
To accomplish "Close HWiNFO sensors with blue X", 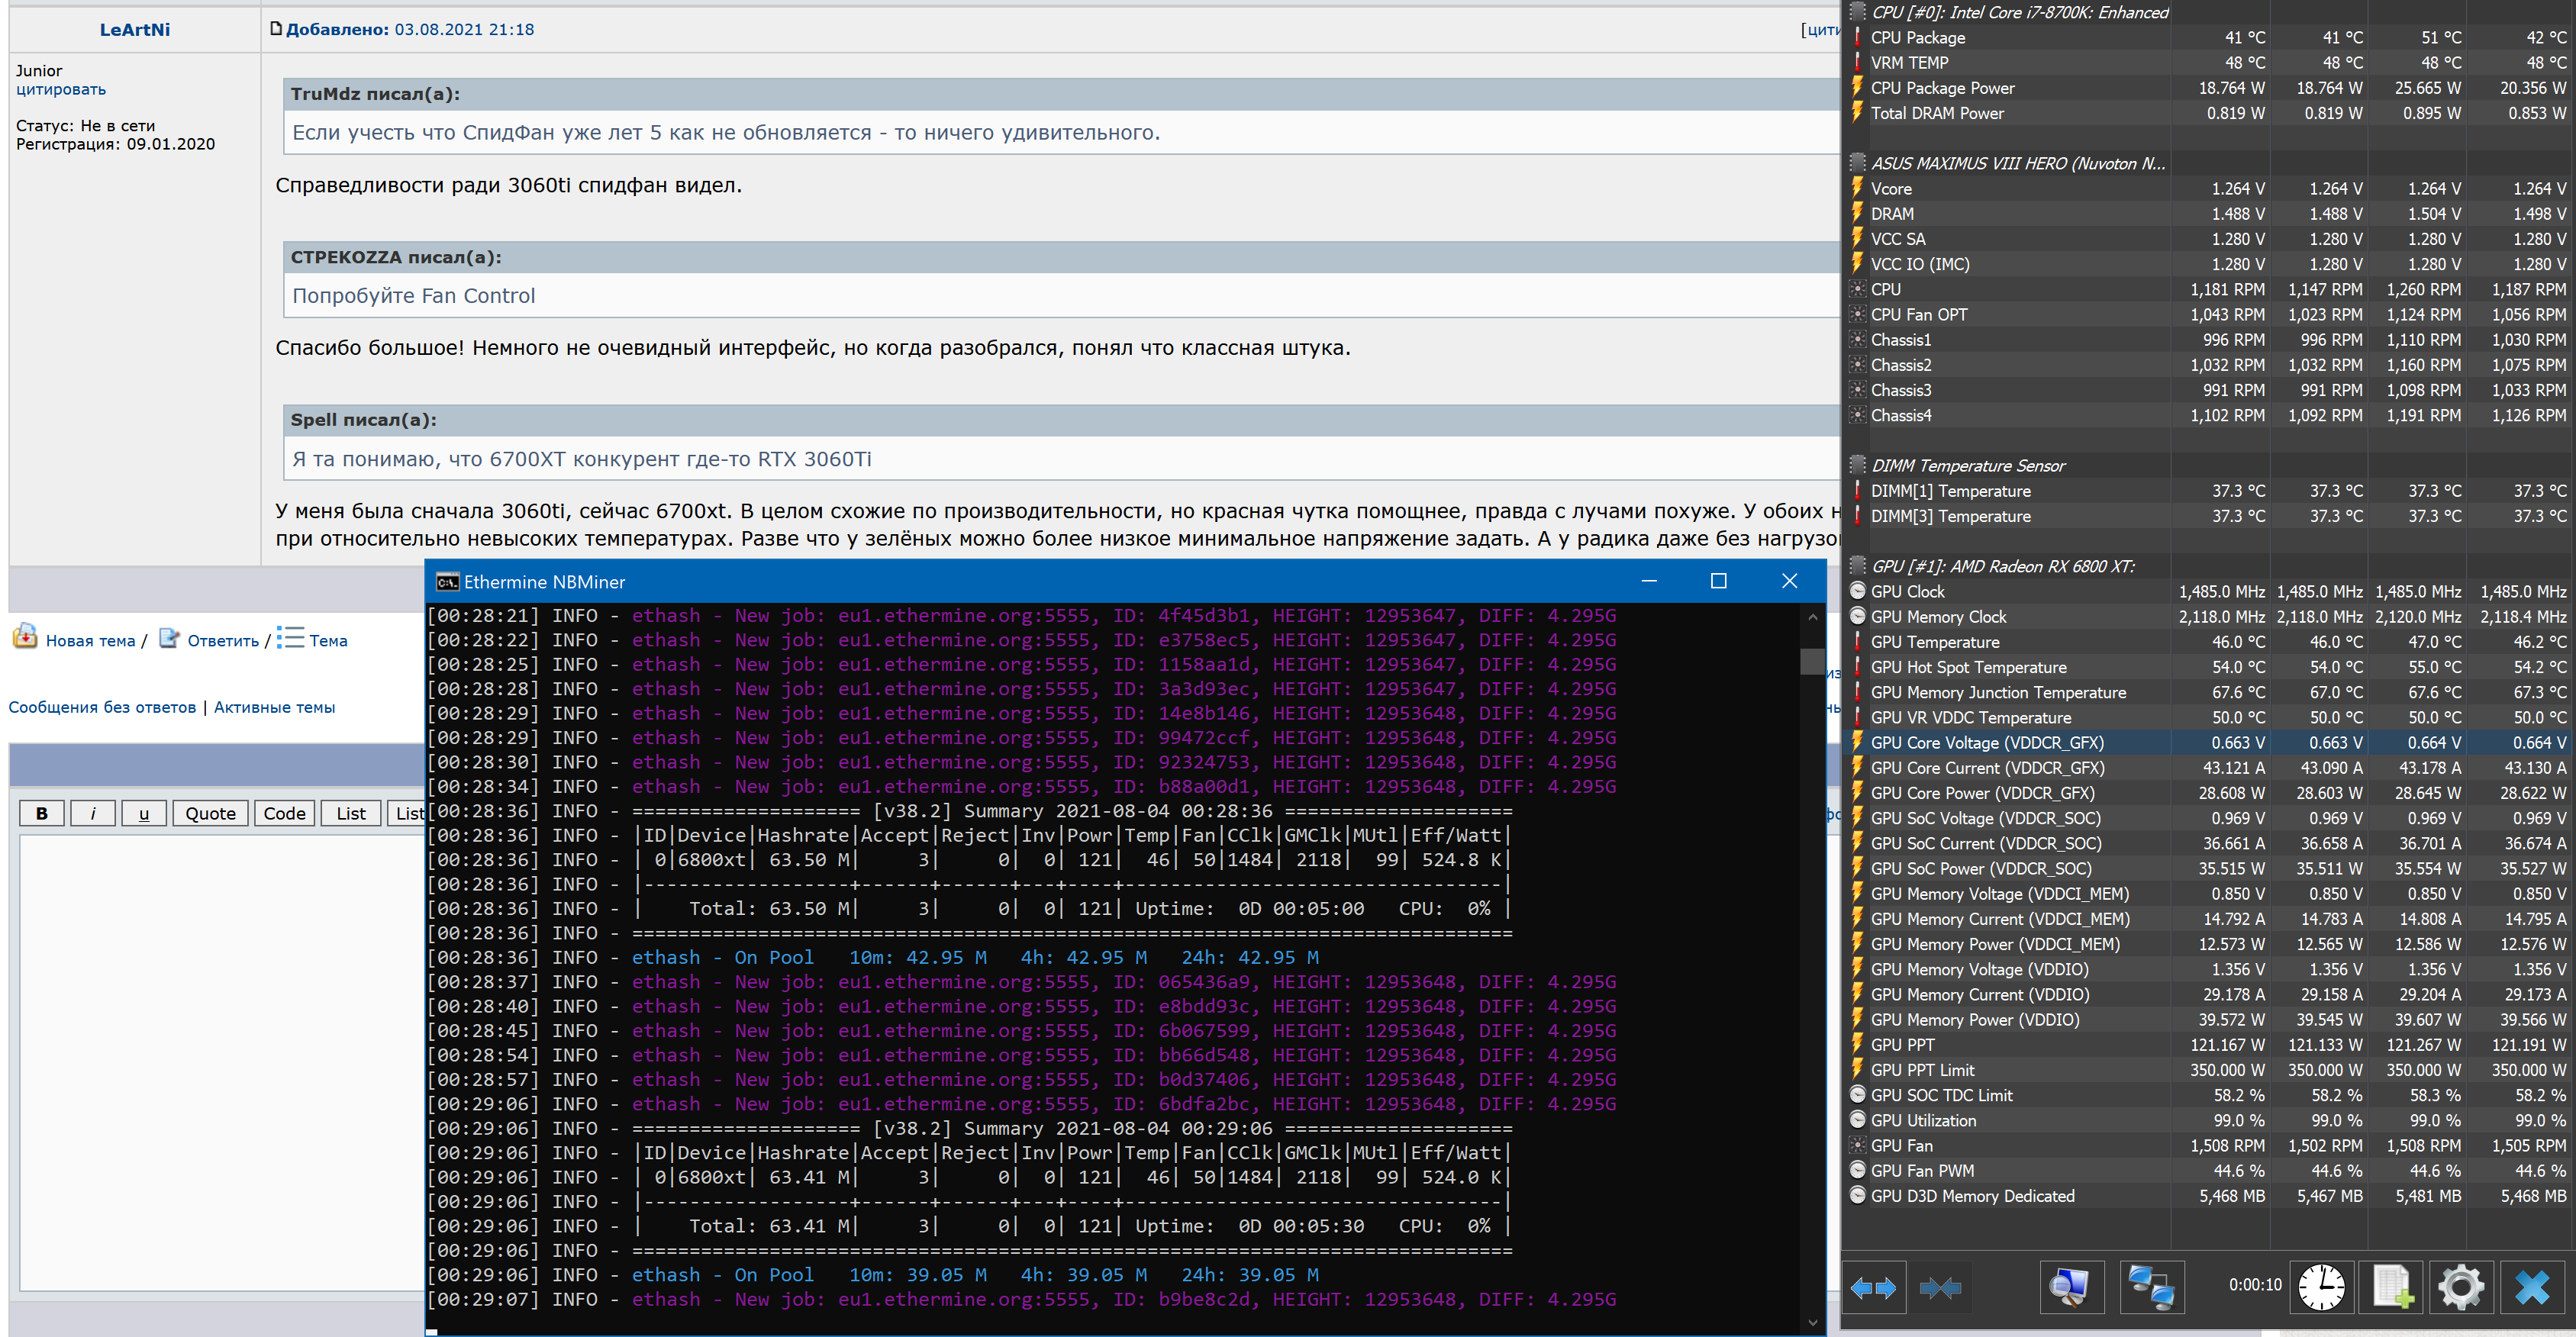I will 2532,1287.
